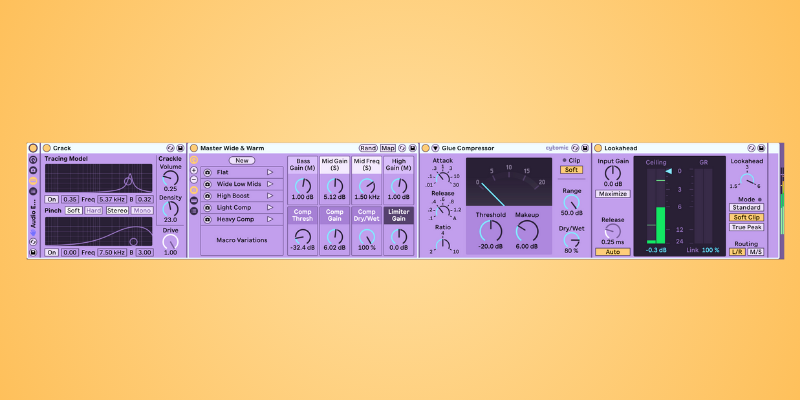The width and height of the screenshot is (800, 400).
Task: Set routing to M/S
Action: 756,252
